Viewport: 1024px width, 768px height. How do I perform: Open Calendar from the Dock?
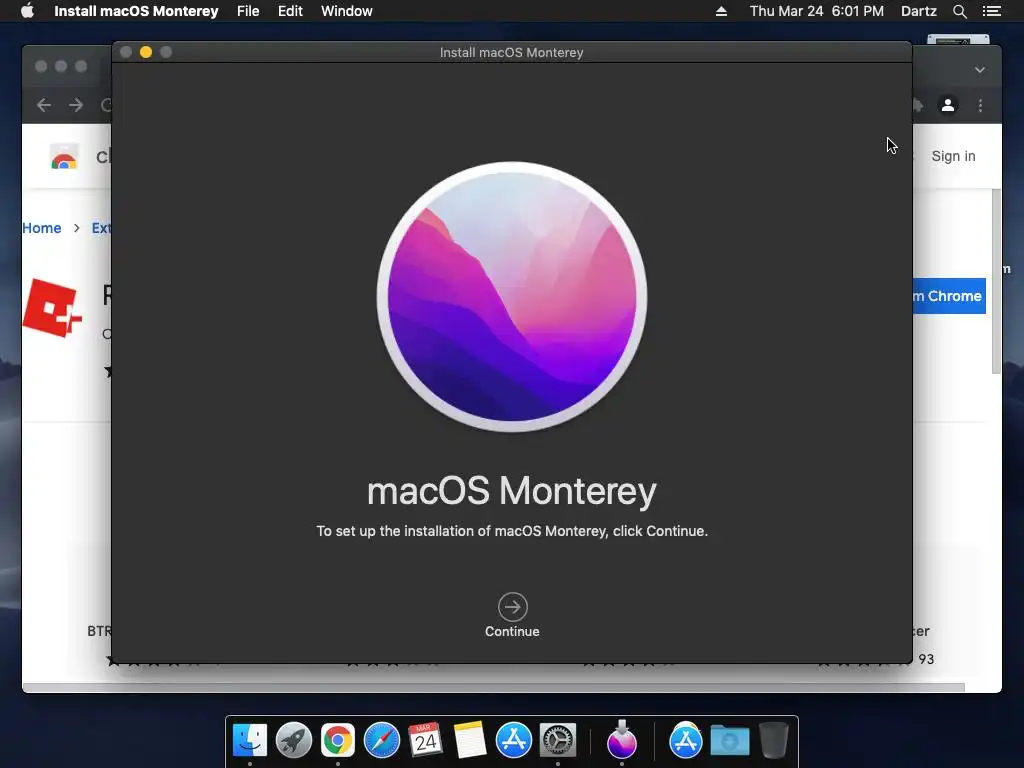click(x=425, y=740)
